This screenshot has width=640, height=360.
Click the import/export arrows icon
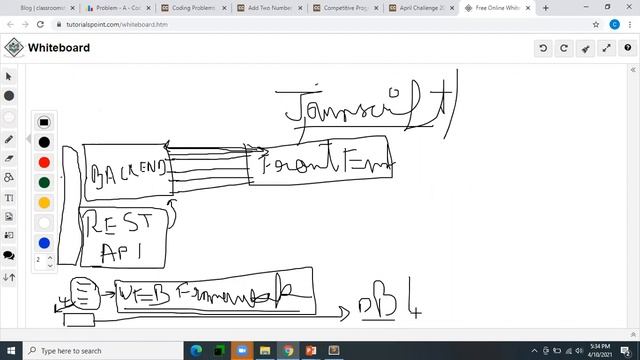[9, 278]
